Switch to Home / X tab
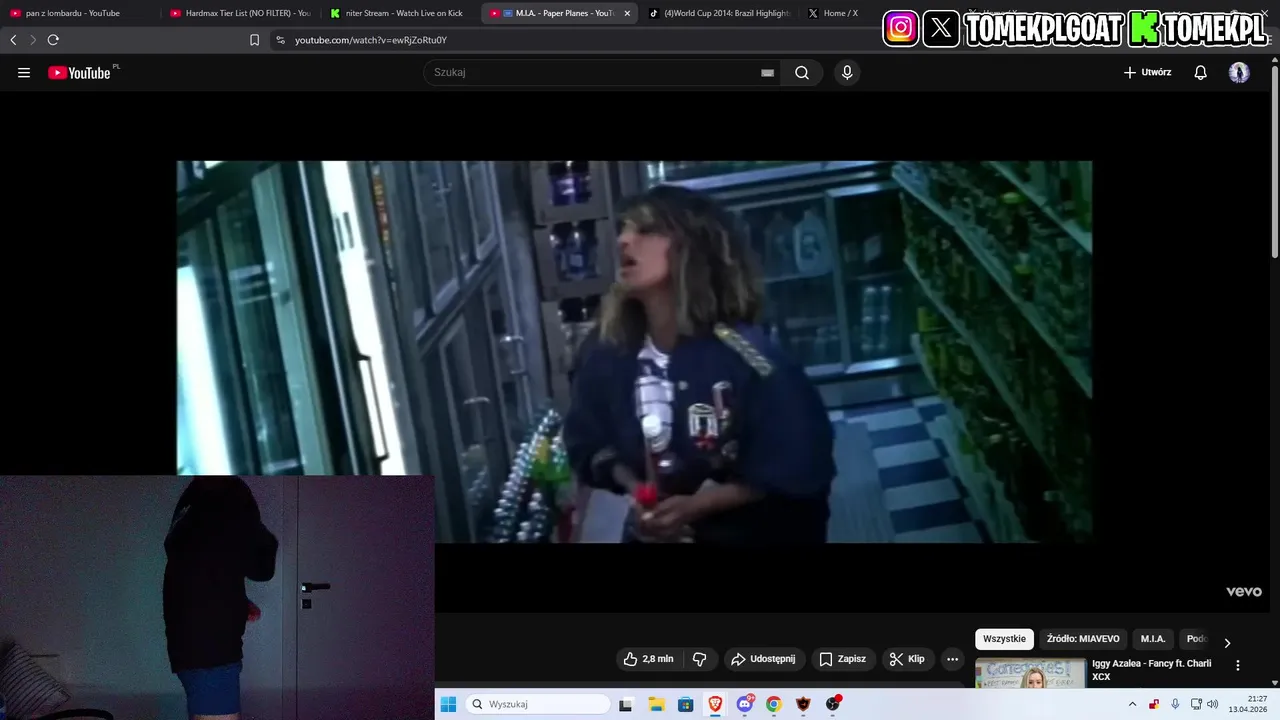Viewport: 1280px width, 720px height. coord(838,13)
